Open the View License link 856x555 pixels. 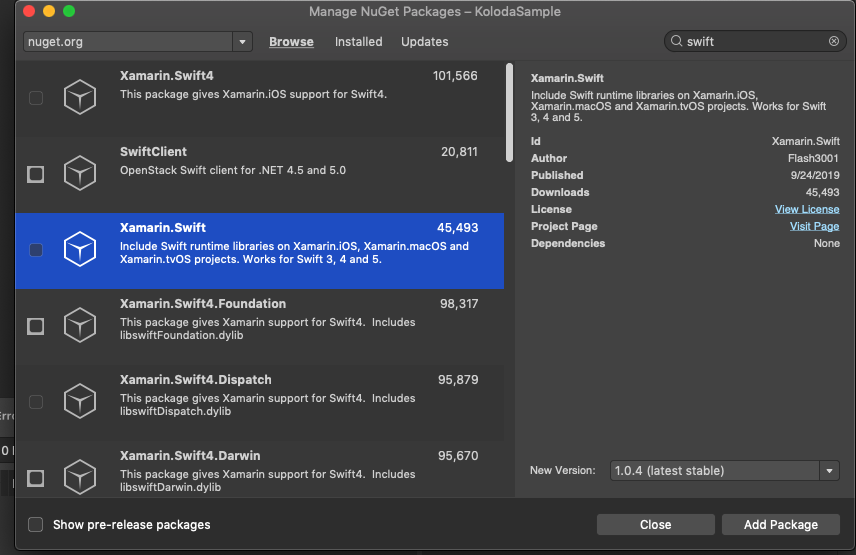806,209
